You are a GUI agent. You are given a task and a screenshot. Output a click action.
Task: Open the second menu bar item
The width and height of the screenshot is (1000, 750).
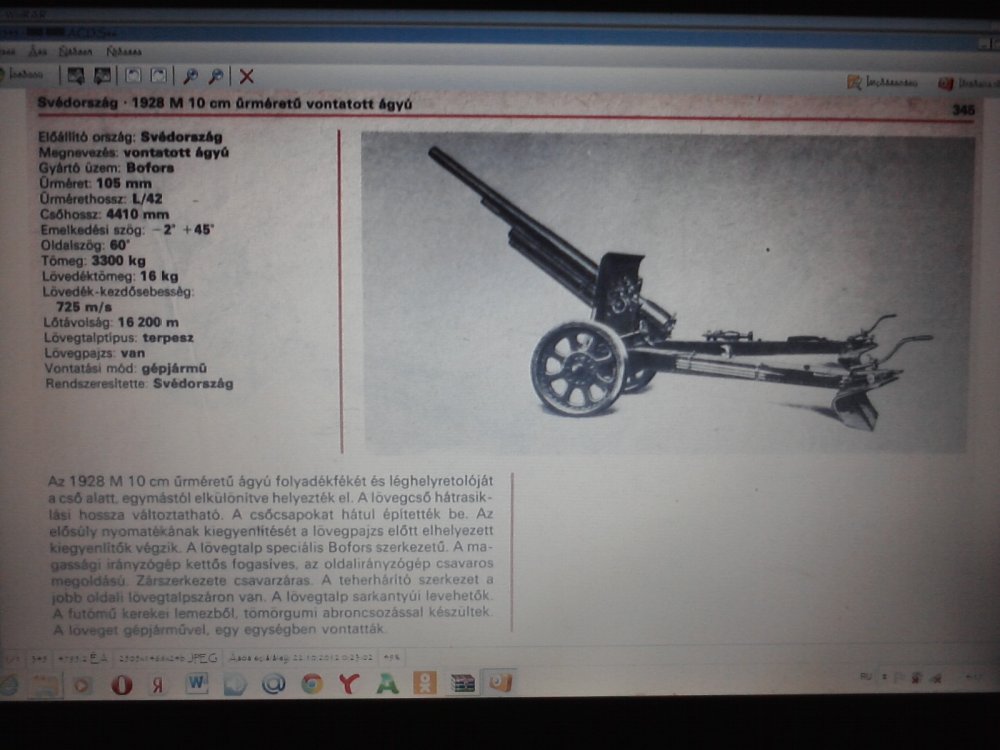pos(38,51)
